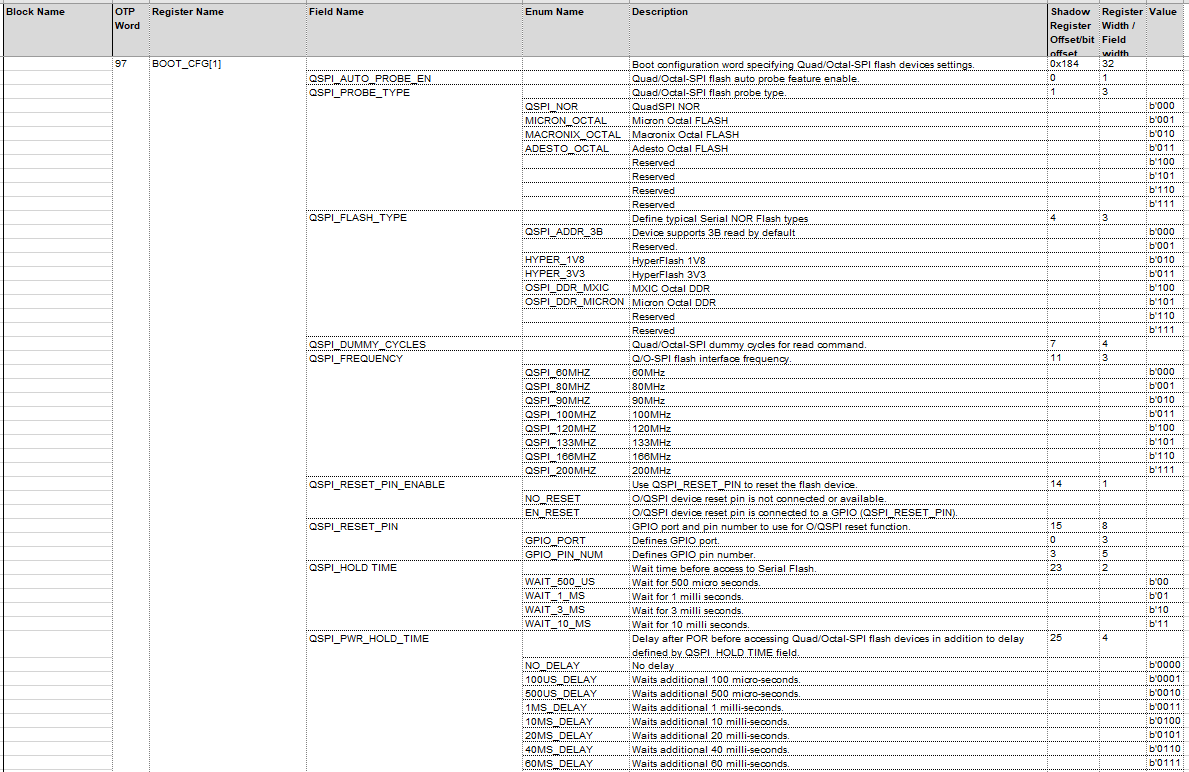Select the MACRONIX_OCTAL enum cell
The width and height of the screenshot is (1189, 772).
pyautogui.click(x=576, y=135)
